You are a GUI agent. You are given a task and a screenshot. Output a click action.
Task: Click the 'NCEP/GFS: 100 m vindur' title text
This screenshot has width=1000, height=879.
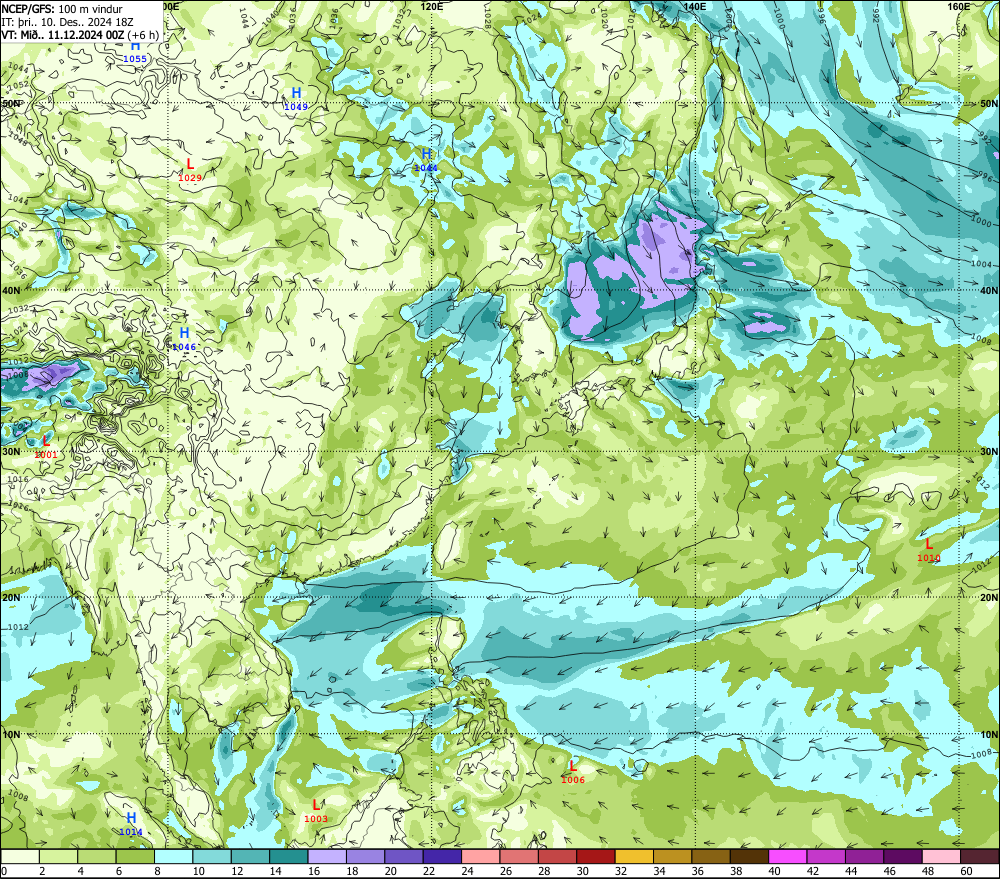[x=62, y=9]
